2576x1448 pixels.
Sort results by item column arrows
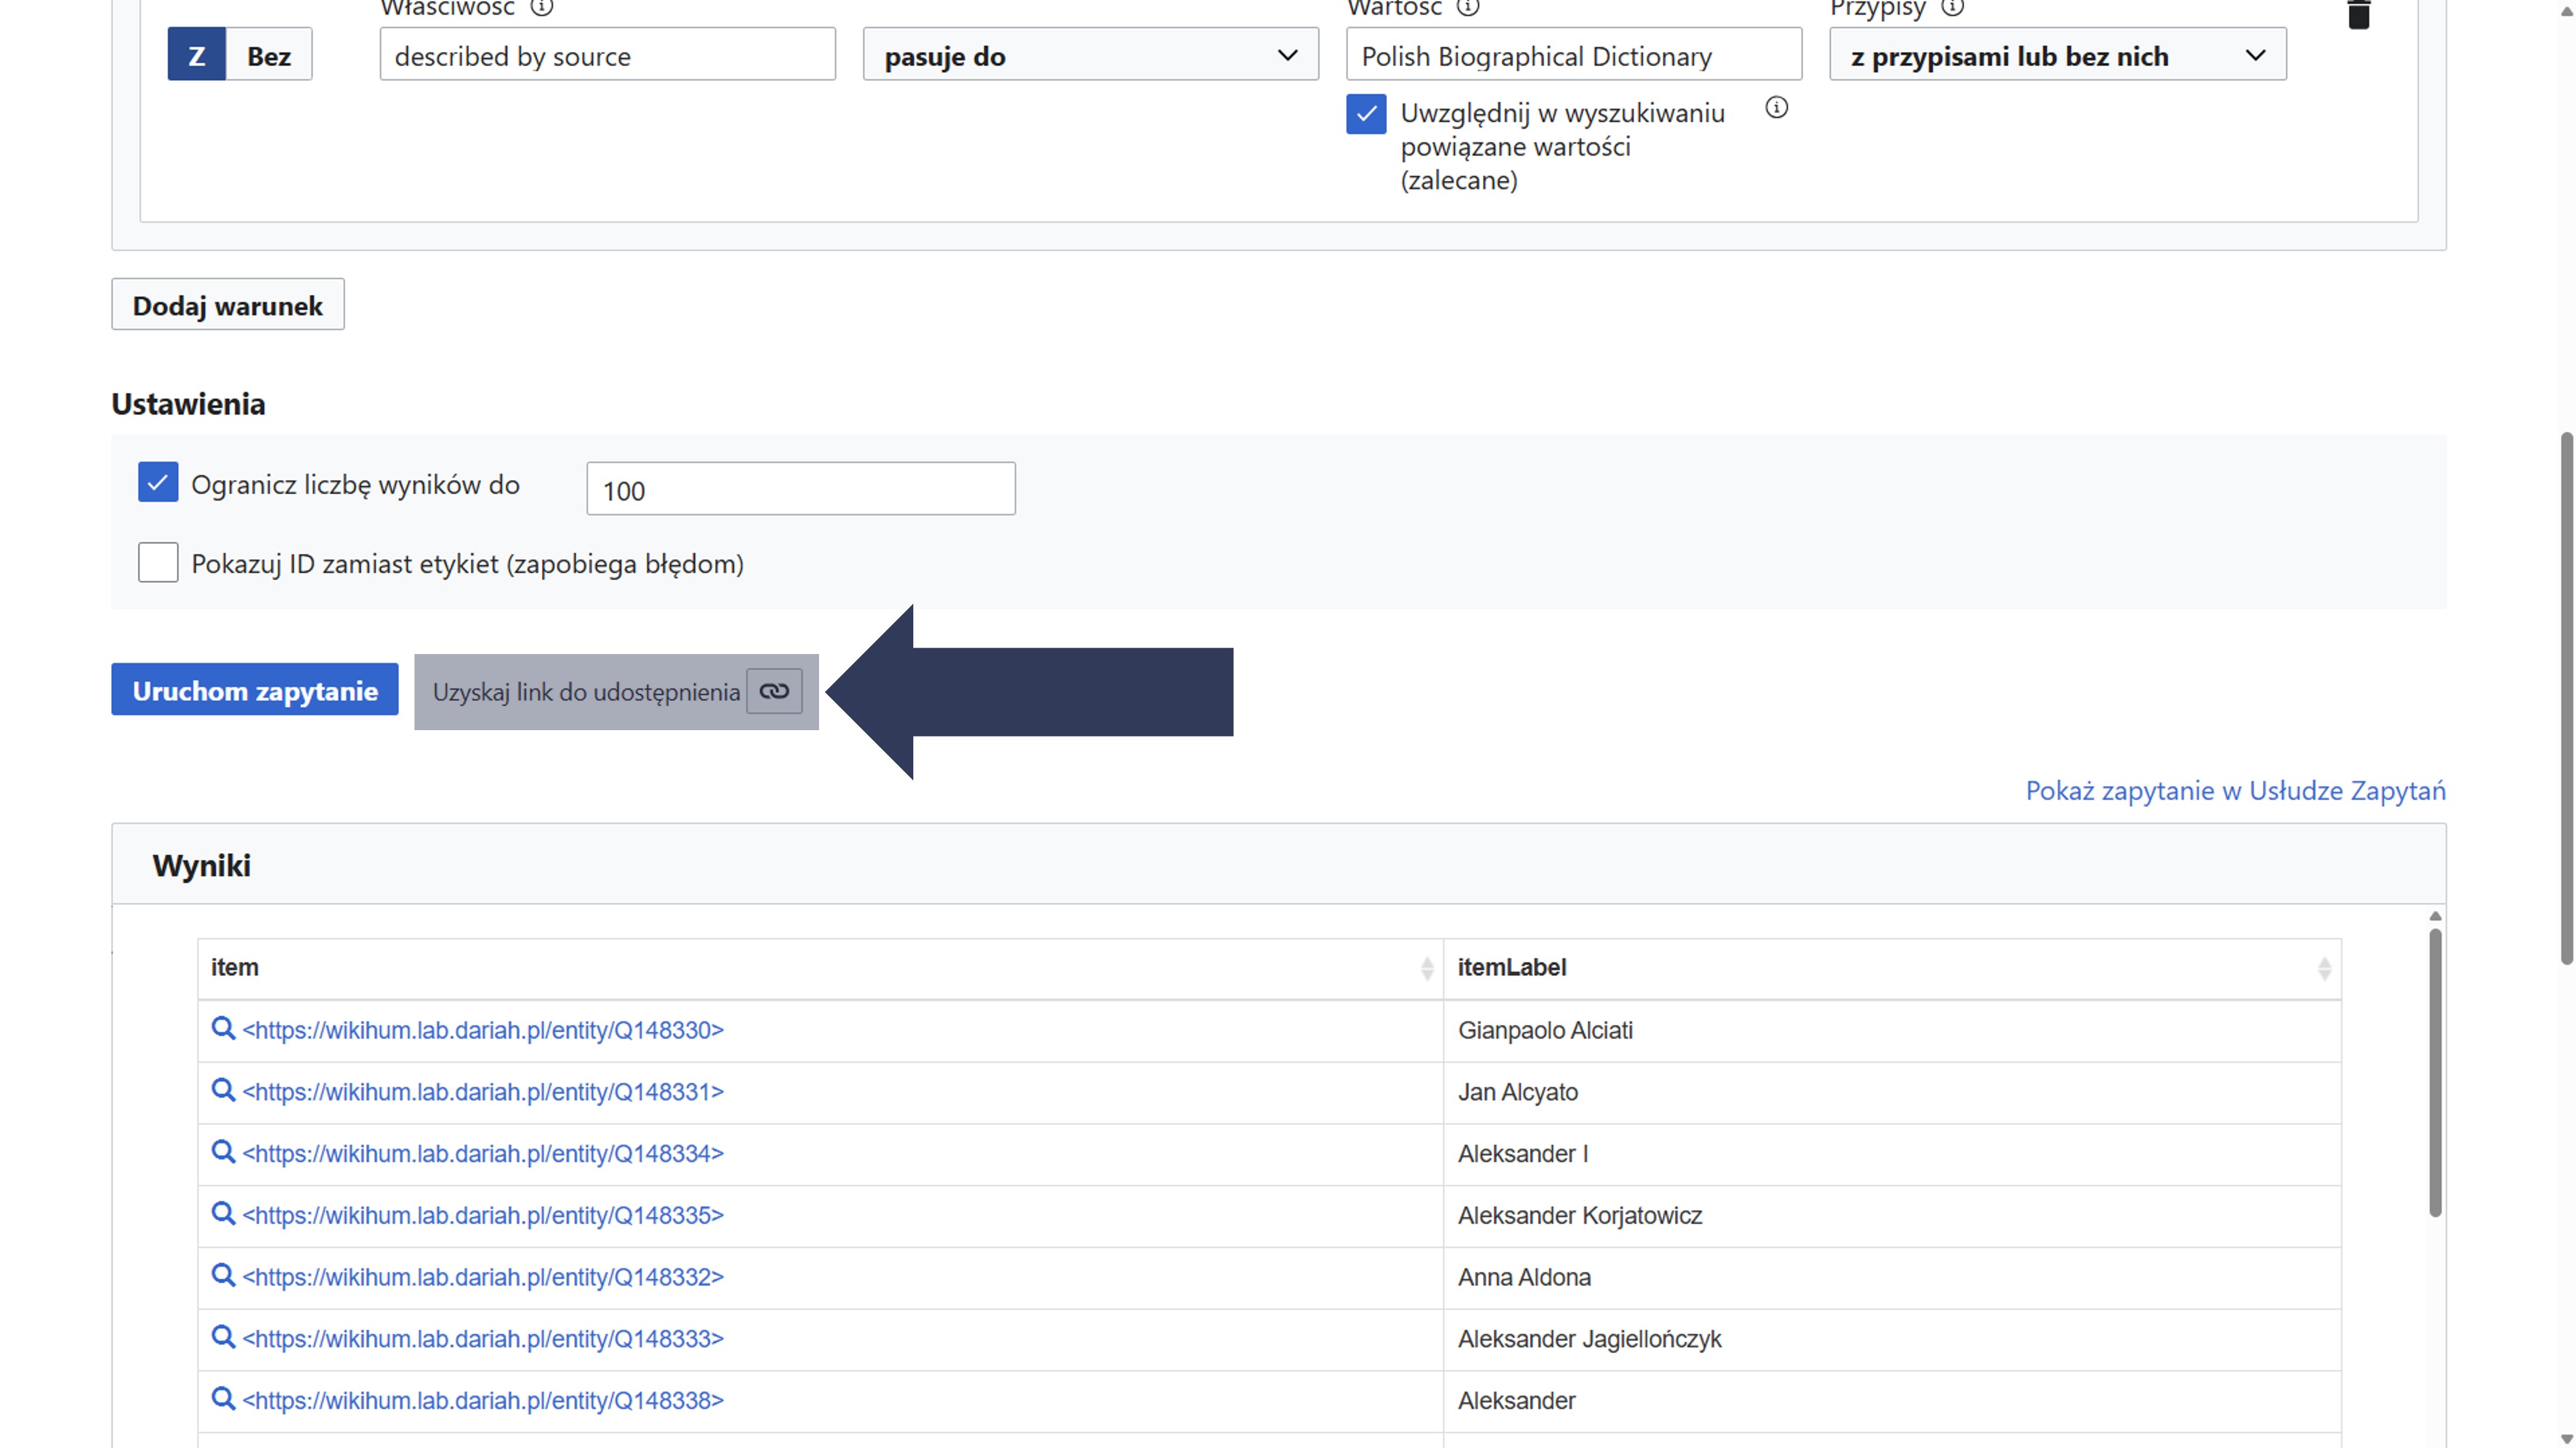point(1426,967)
